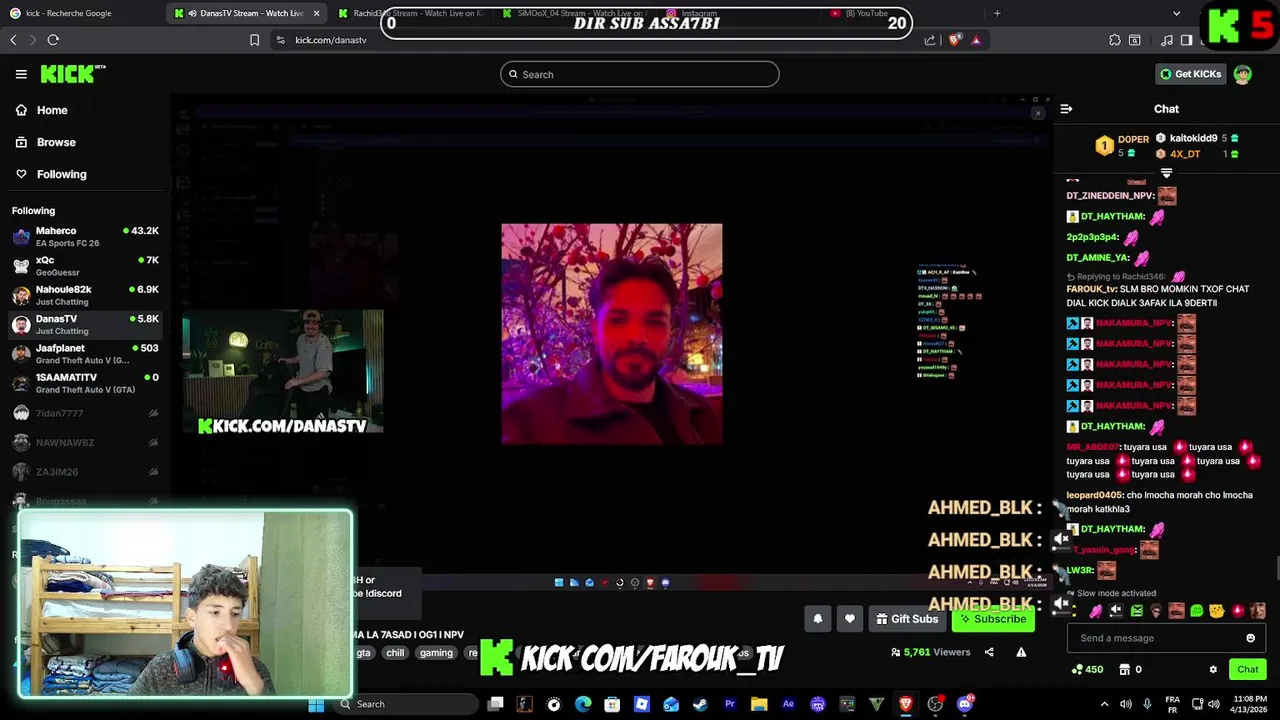
Task: Focus the Kick search box
Action: click(640, 74)
